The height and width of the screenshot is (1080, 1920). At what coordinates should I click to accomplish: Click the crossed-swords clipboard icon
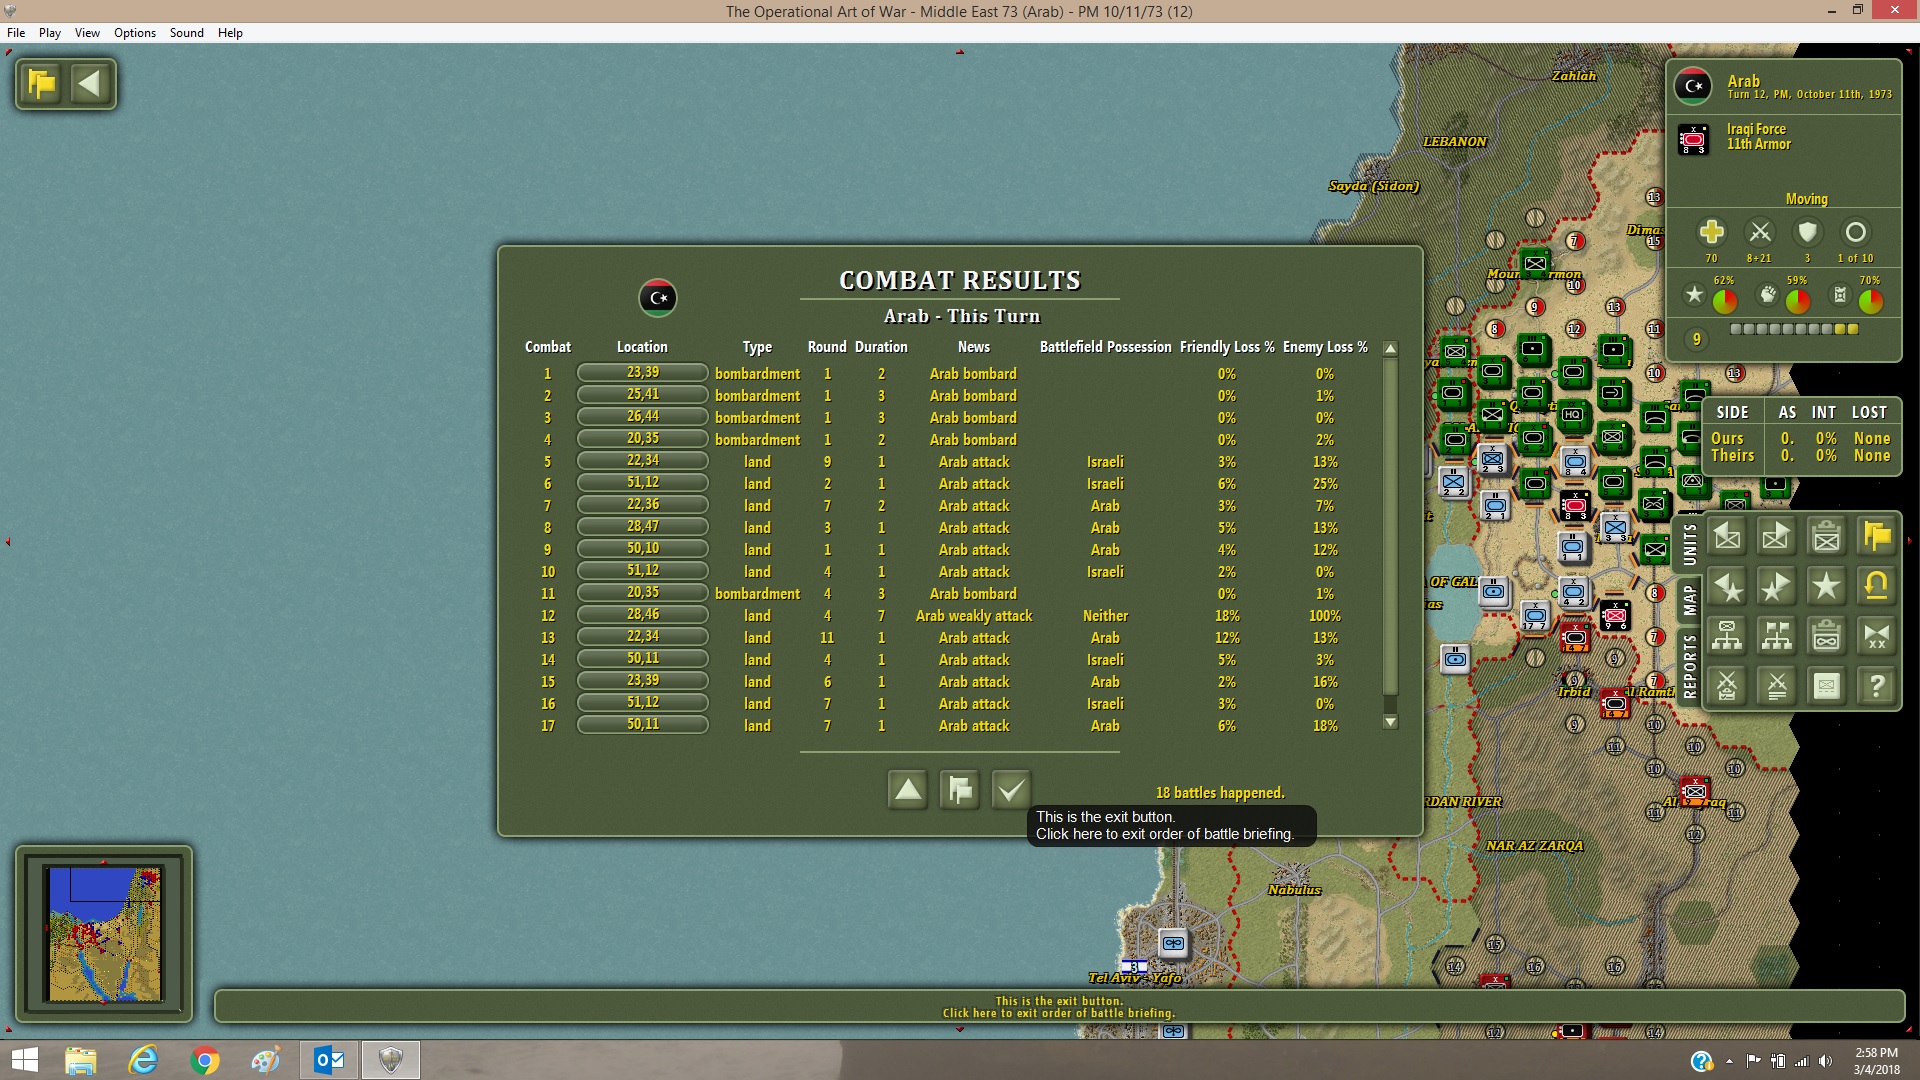tap(1727, 686)
